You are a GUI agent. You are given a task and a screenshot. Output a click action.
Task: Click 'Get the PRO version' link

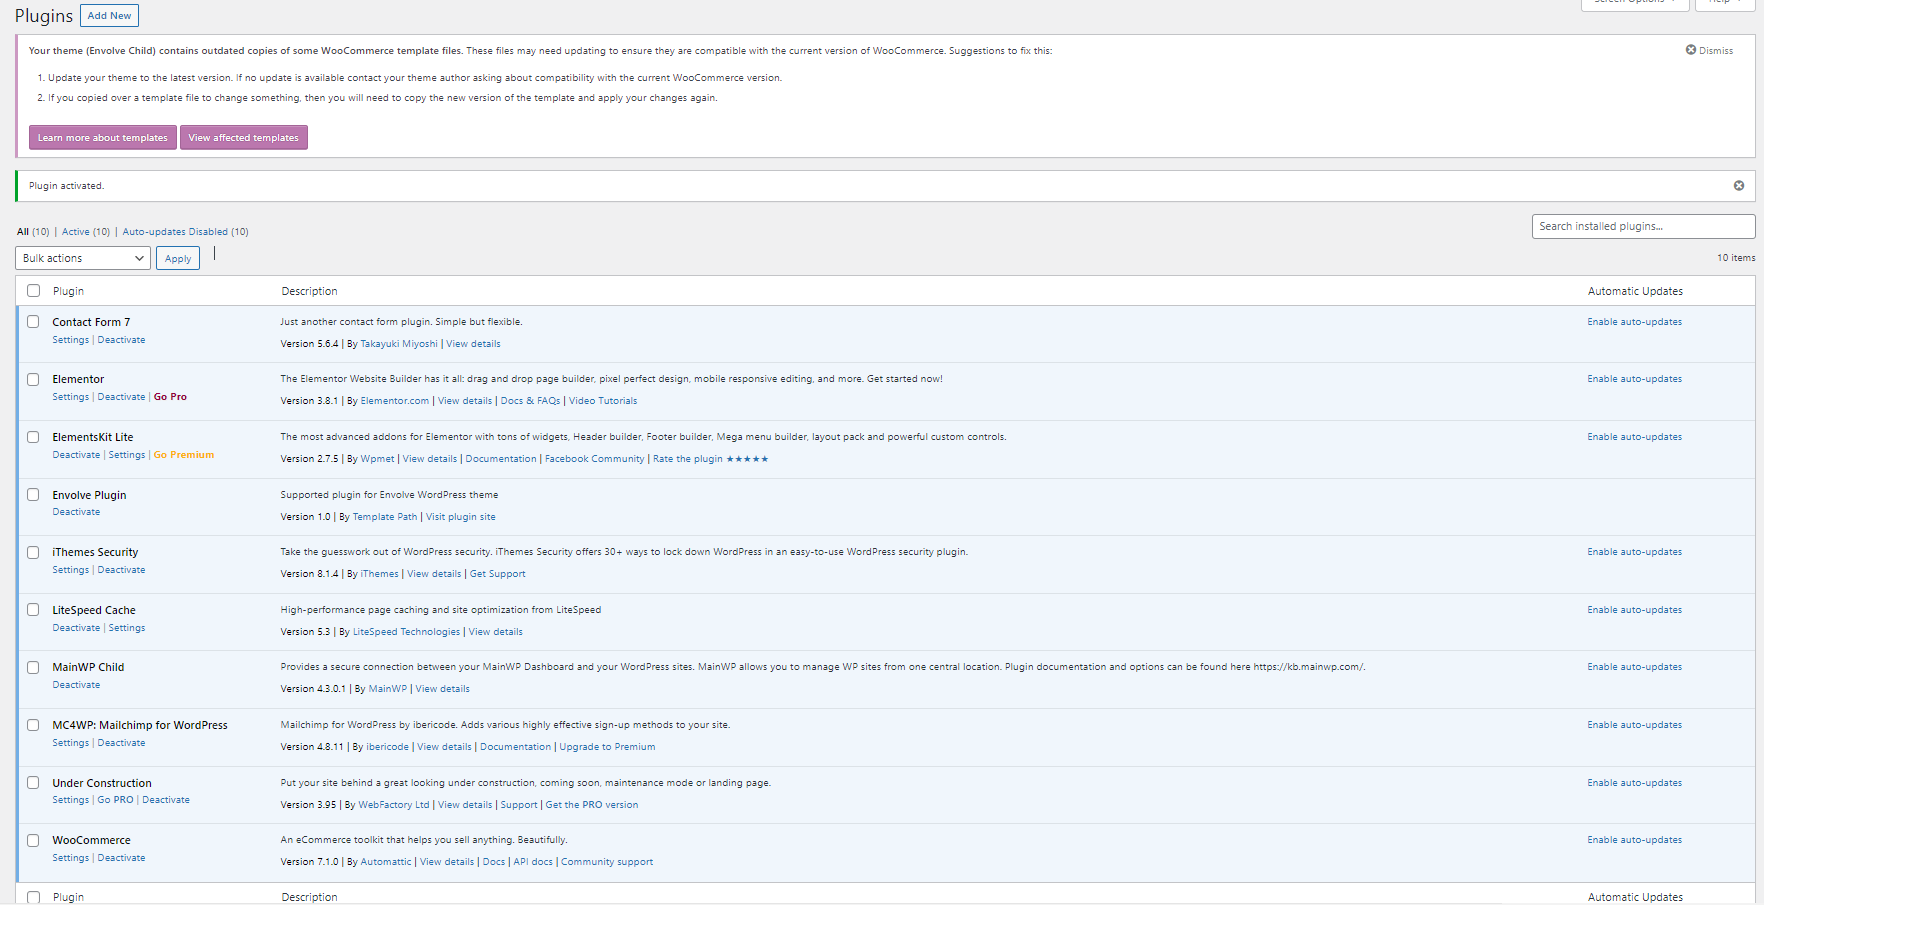pyautogui.click(x=591, y=805)
